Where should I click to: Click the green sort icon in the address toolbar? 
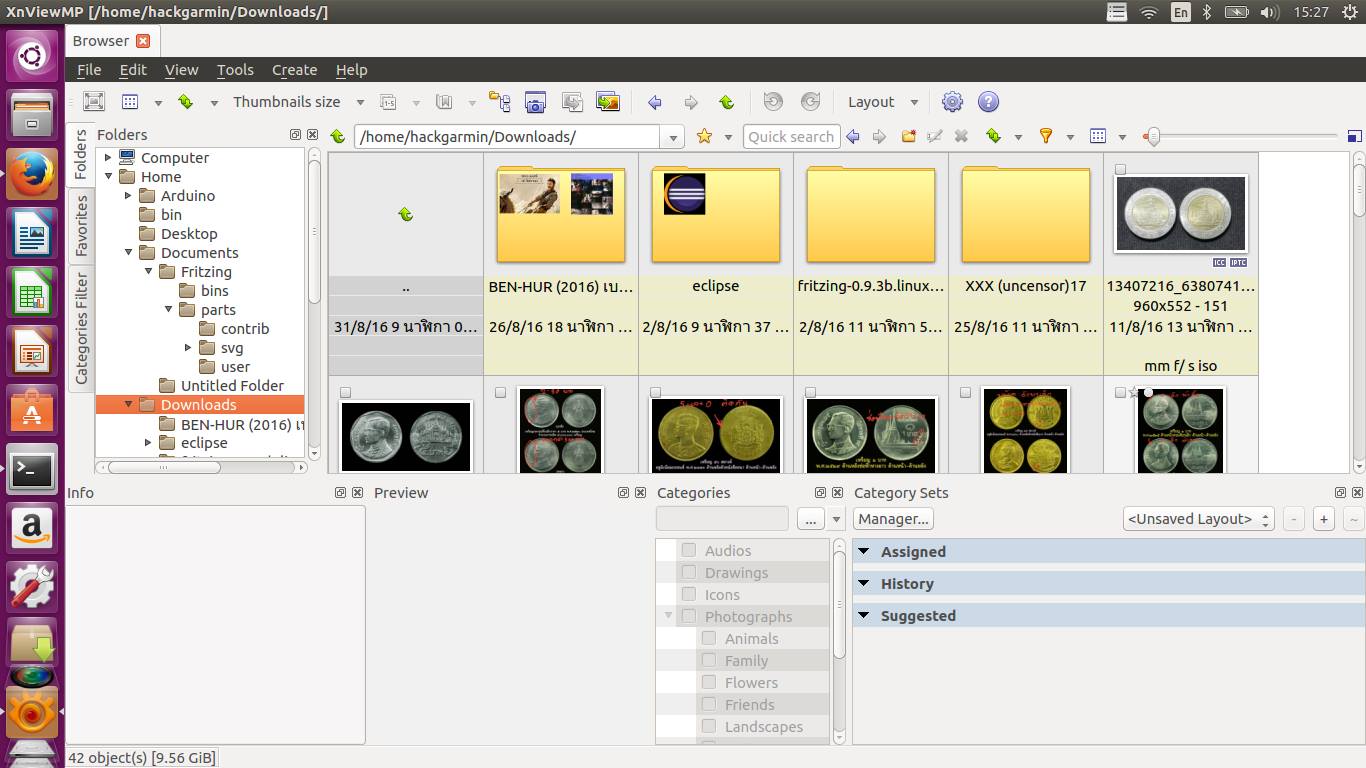(993, 137)
